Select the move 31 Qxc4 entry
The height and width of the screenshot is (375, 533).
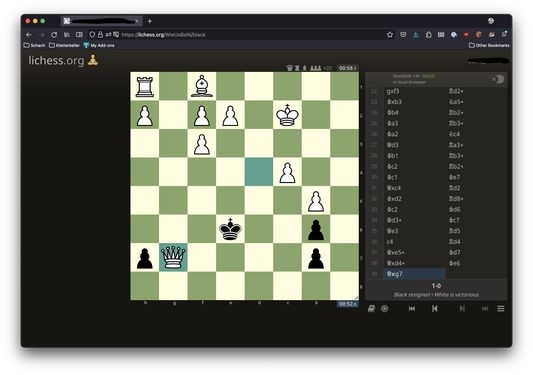coord(414,188)
